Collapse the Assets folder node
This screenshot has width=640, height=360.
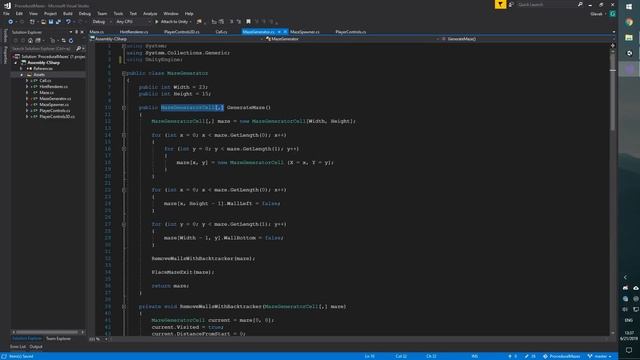point(22,75)
